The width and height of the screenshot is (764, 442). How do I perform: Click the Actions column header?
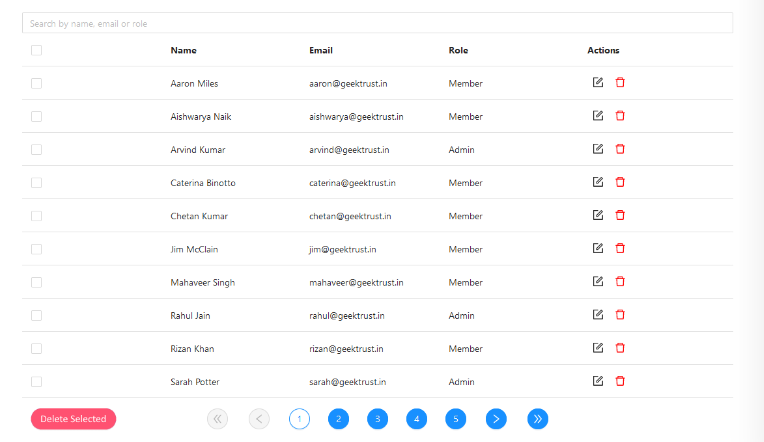[x=603, y=50]
